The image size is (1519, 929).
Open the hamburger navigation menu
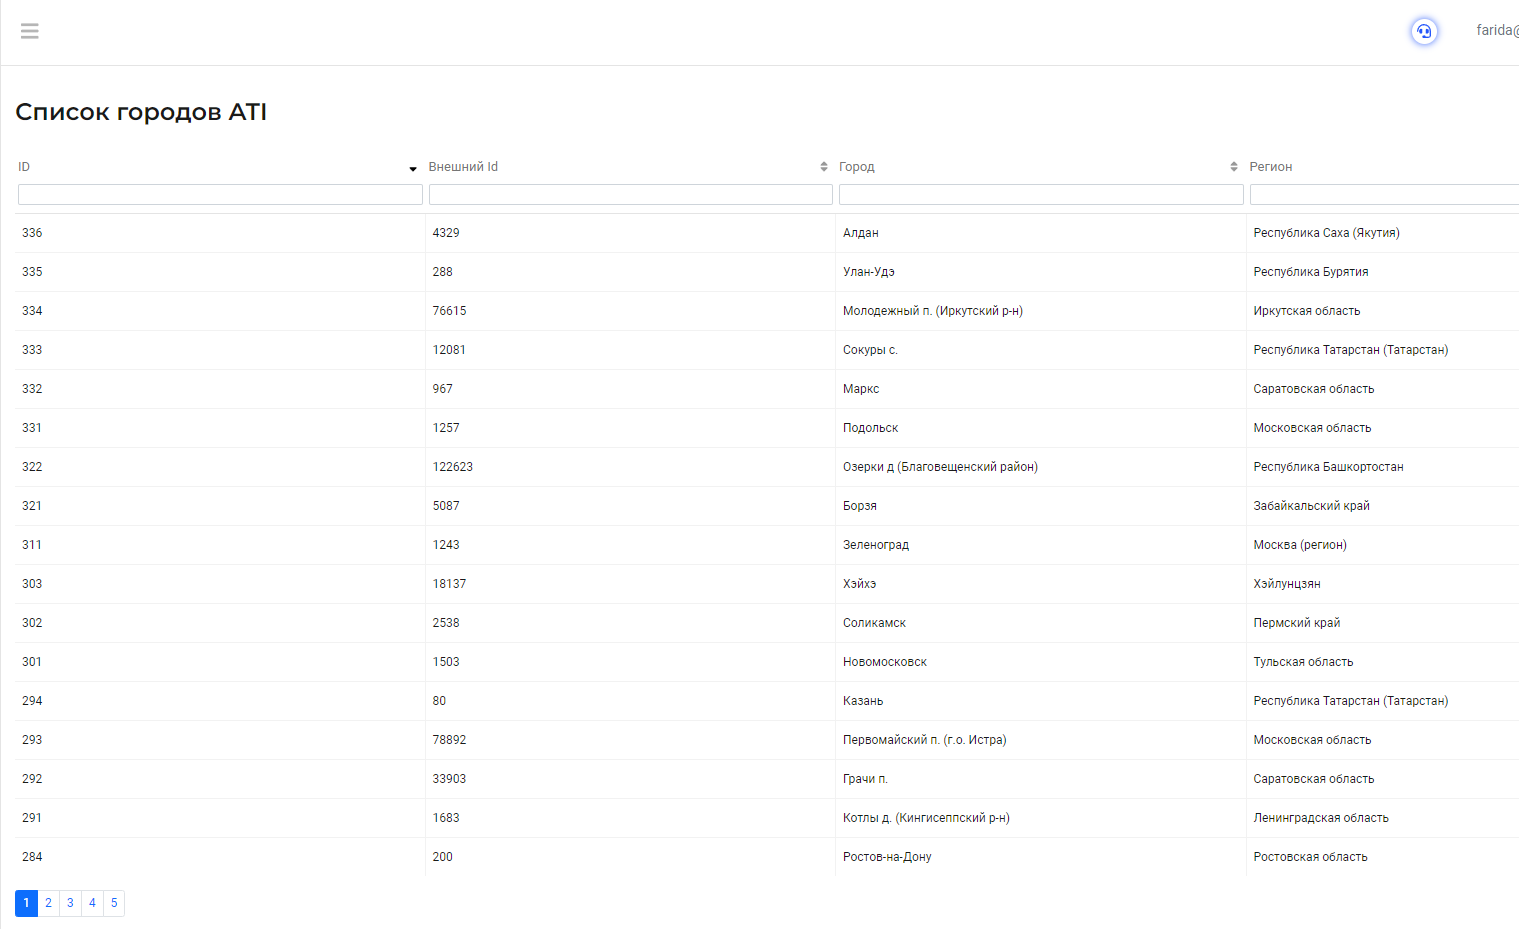coord(30,31)
